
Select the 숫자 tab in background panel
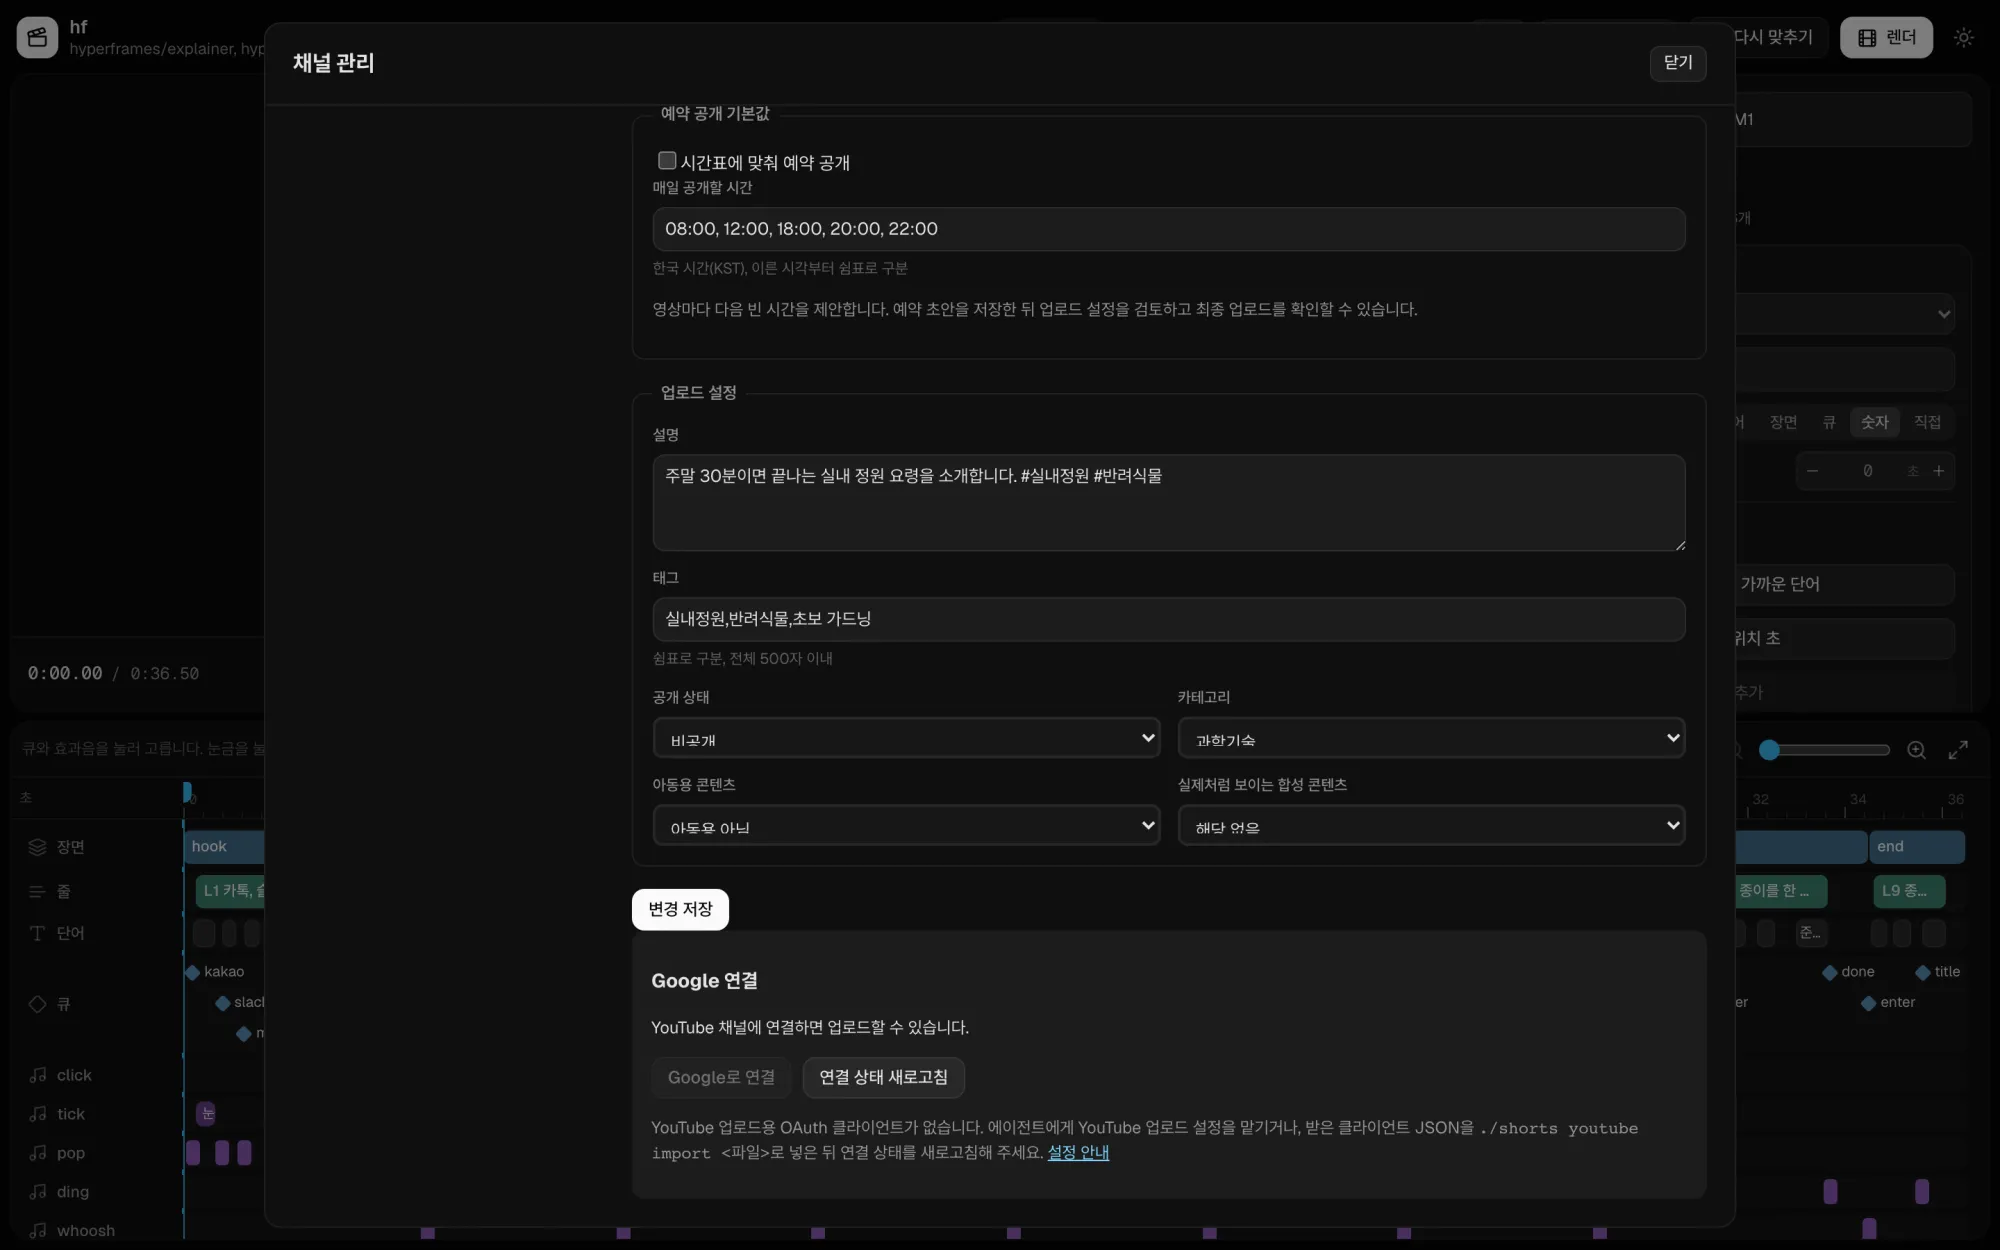pos(1874,422)
